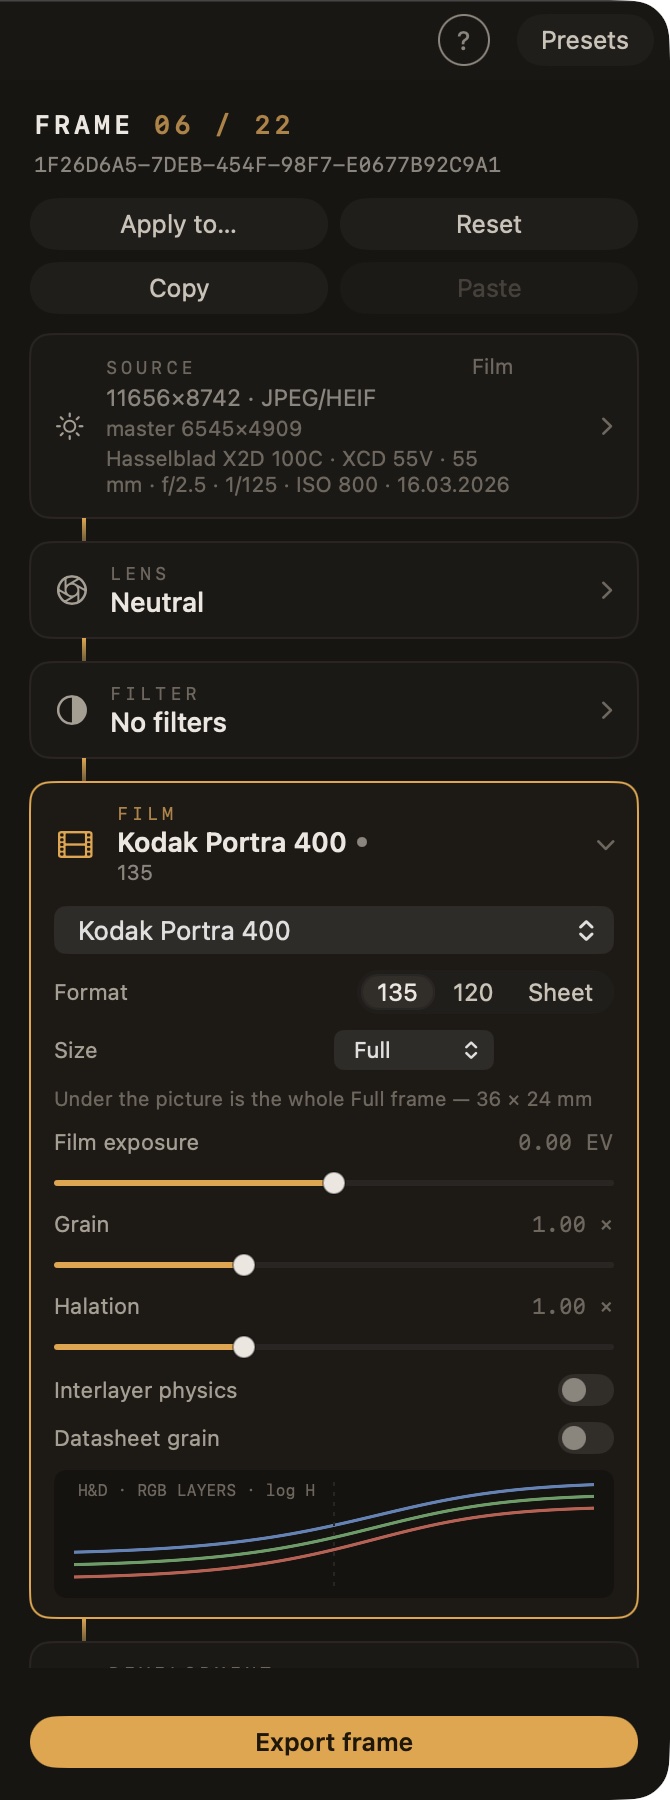
Task: Click the film strip icon
Action: point(75,845)
